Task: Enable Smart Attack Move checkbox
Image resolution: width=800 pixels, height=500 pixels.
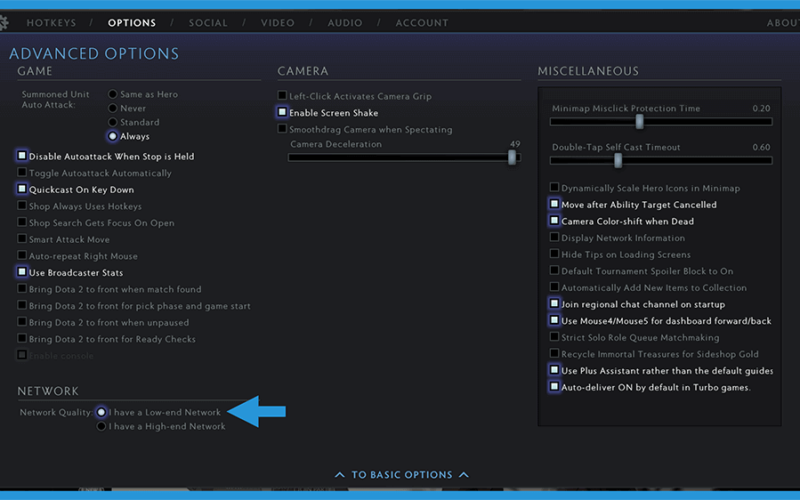Action: (22, 239)
